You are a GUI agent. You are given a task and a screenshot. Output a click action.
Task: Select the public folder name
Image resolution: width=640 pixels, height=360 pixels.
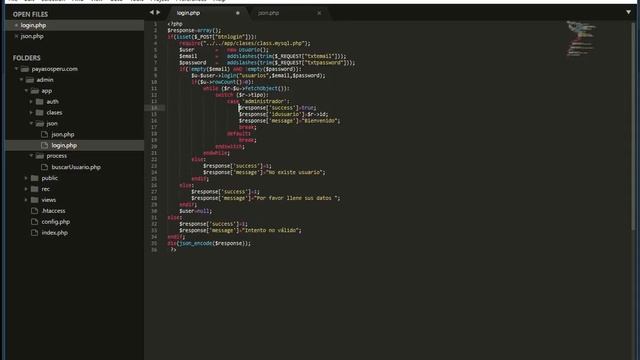(x=49, y=178)
